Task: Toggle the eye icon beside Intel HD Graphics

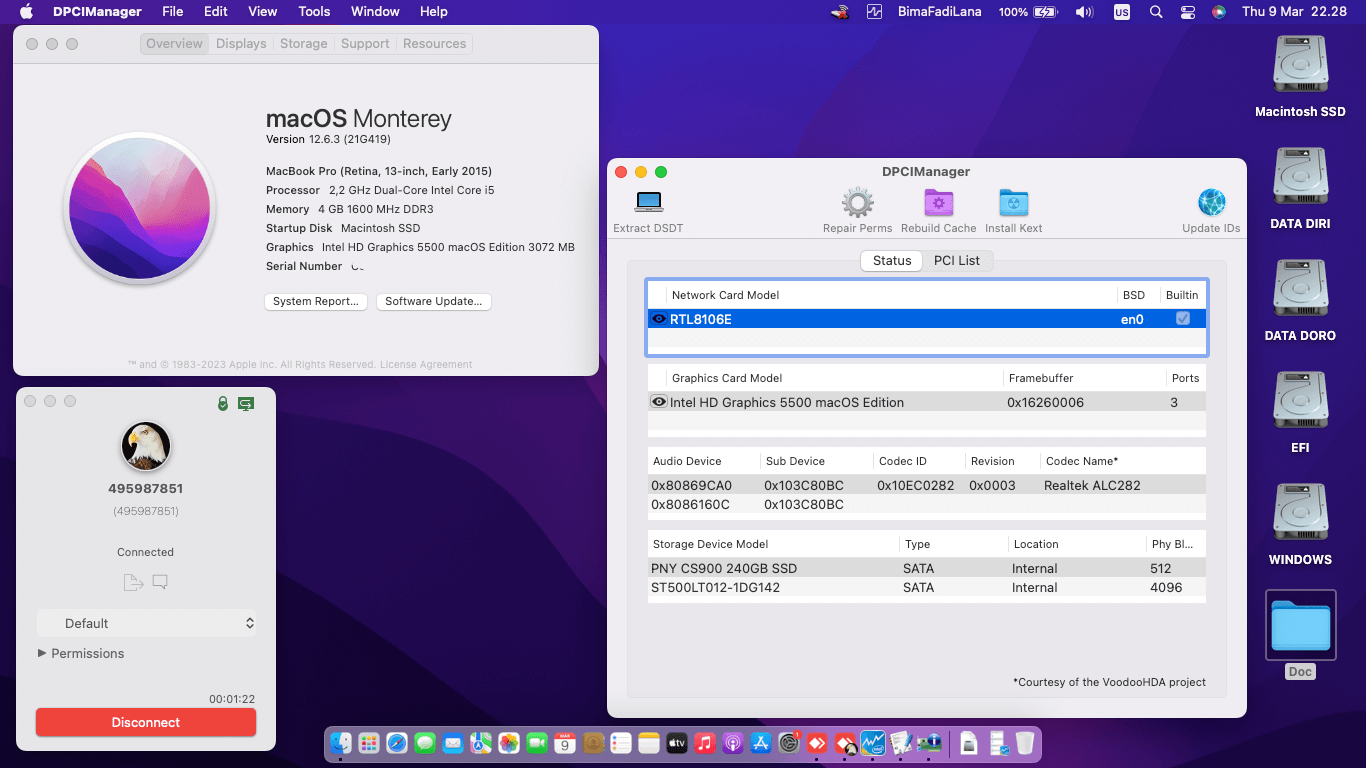Action: [x=659, y=402]
